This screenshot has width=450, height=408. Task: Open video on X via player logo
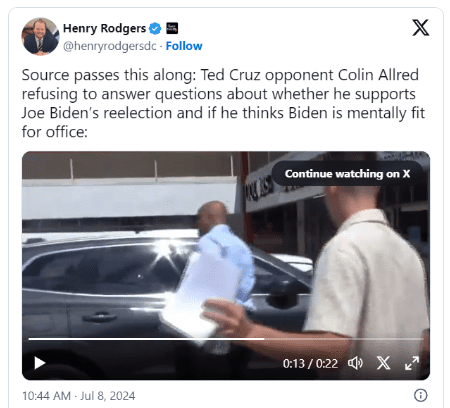point(383,363)
